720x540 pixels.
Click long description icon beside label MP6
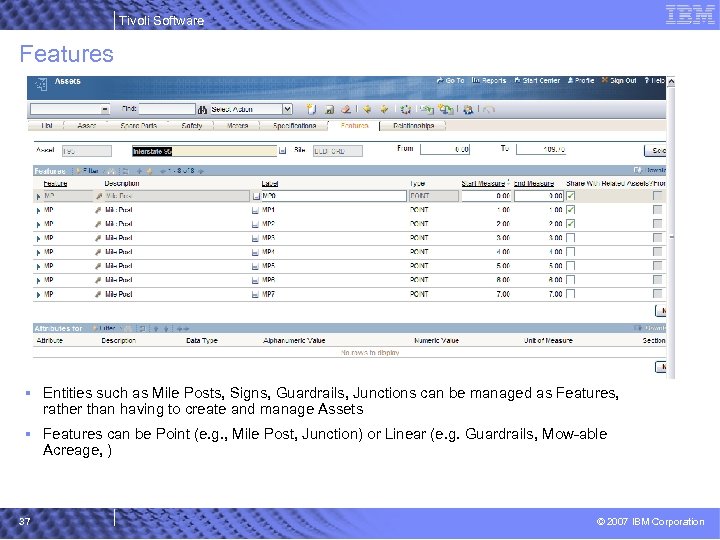[255, 280]
